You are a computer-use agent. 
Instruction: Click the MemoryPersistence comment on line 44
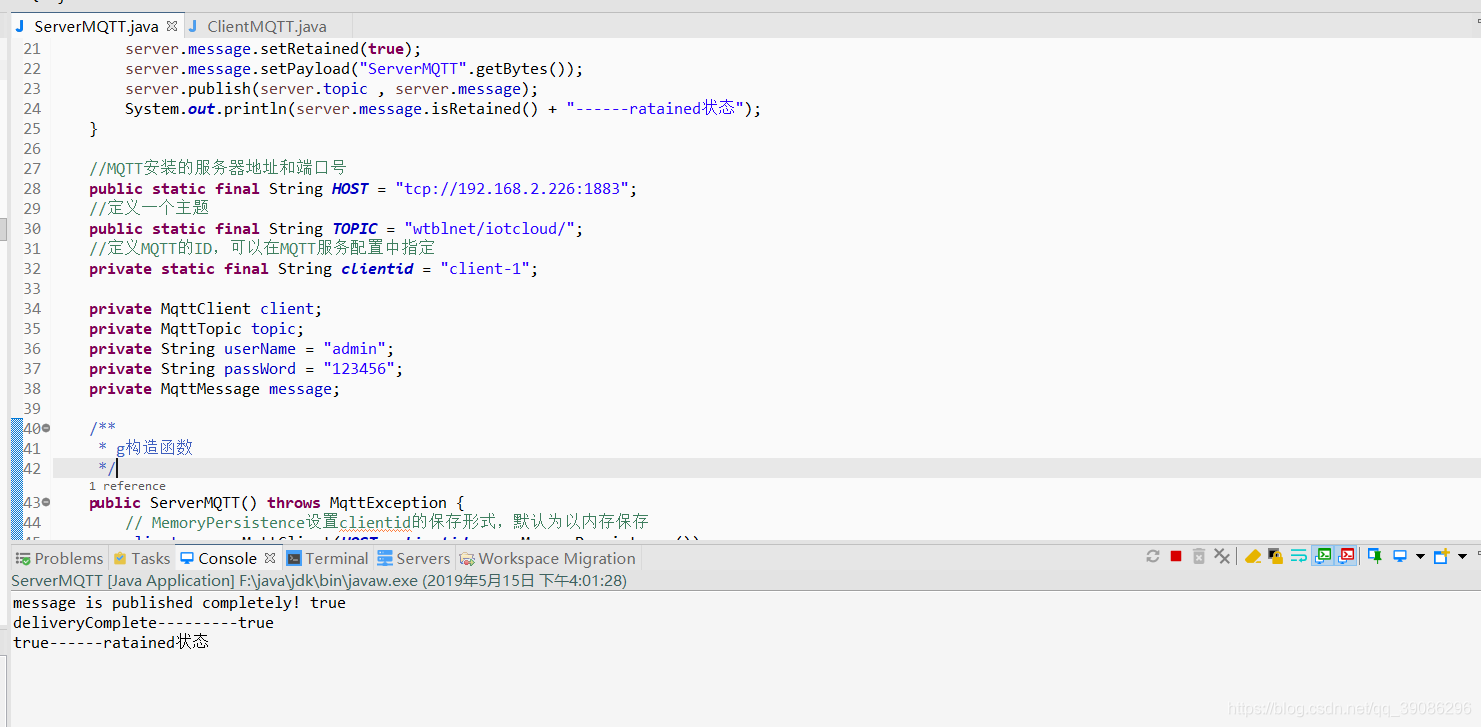pos(387,522)
